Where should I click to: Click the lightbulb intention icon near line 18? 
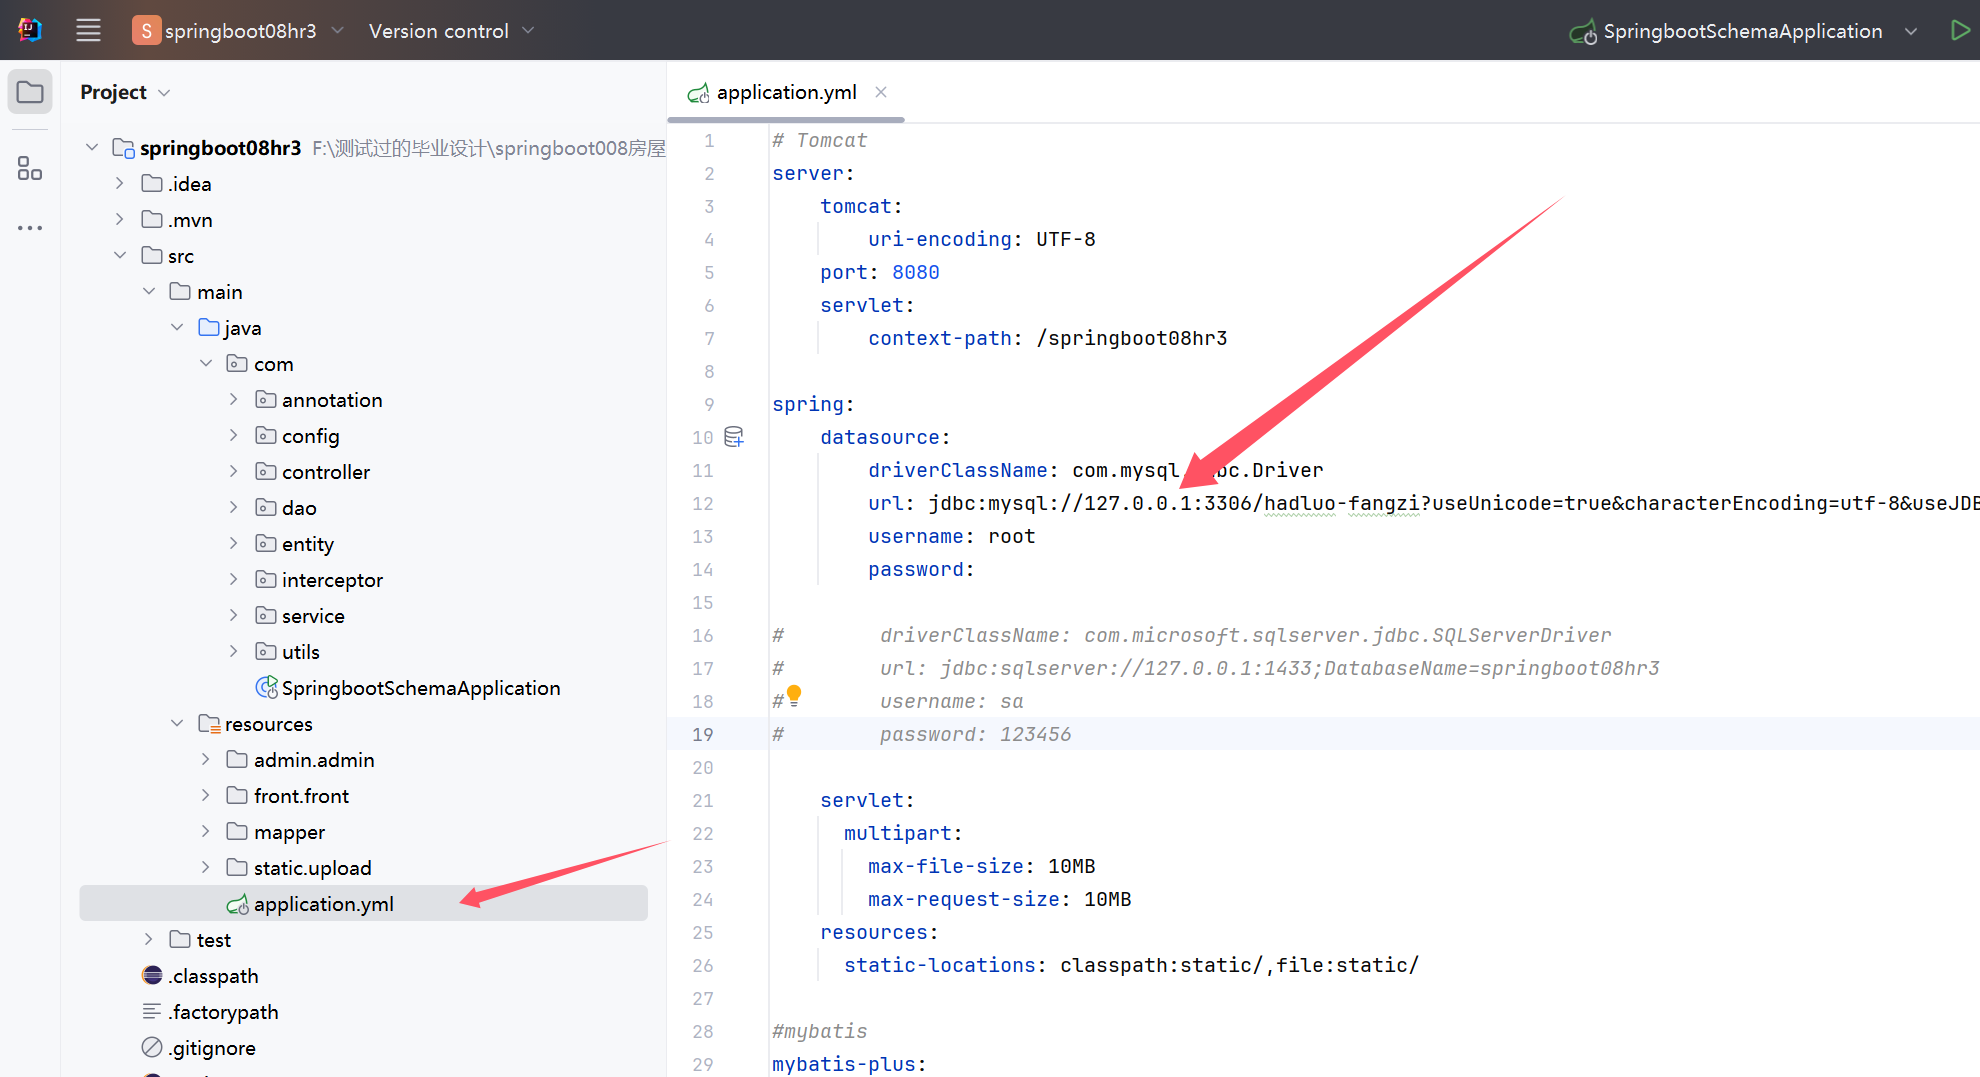(x=793, y=693)
